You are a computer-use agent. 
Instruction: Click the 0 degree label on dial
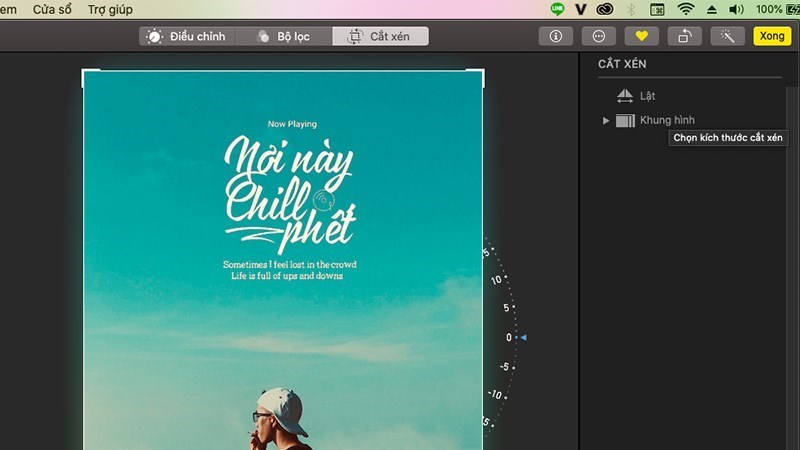point(509,337)
